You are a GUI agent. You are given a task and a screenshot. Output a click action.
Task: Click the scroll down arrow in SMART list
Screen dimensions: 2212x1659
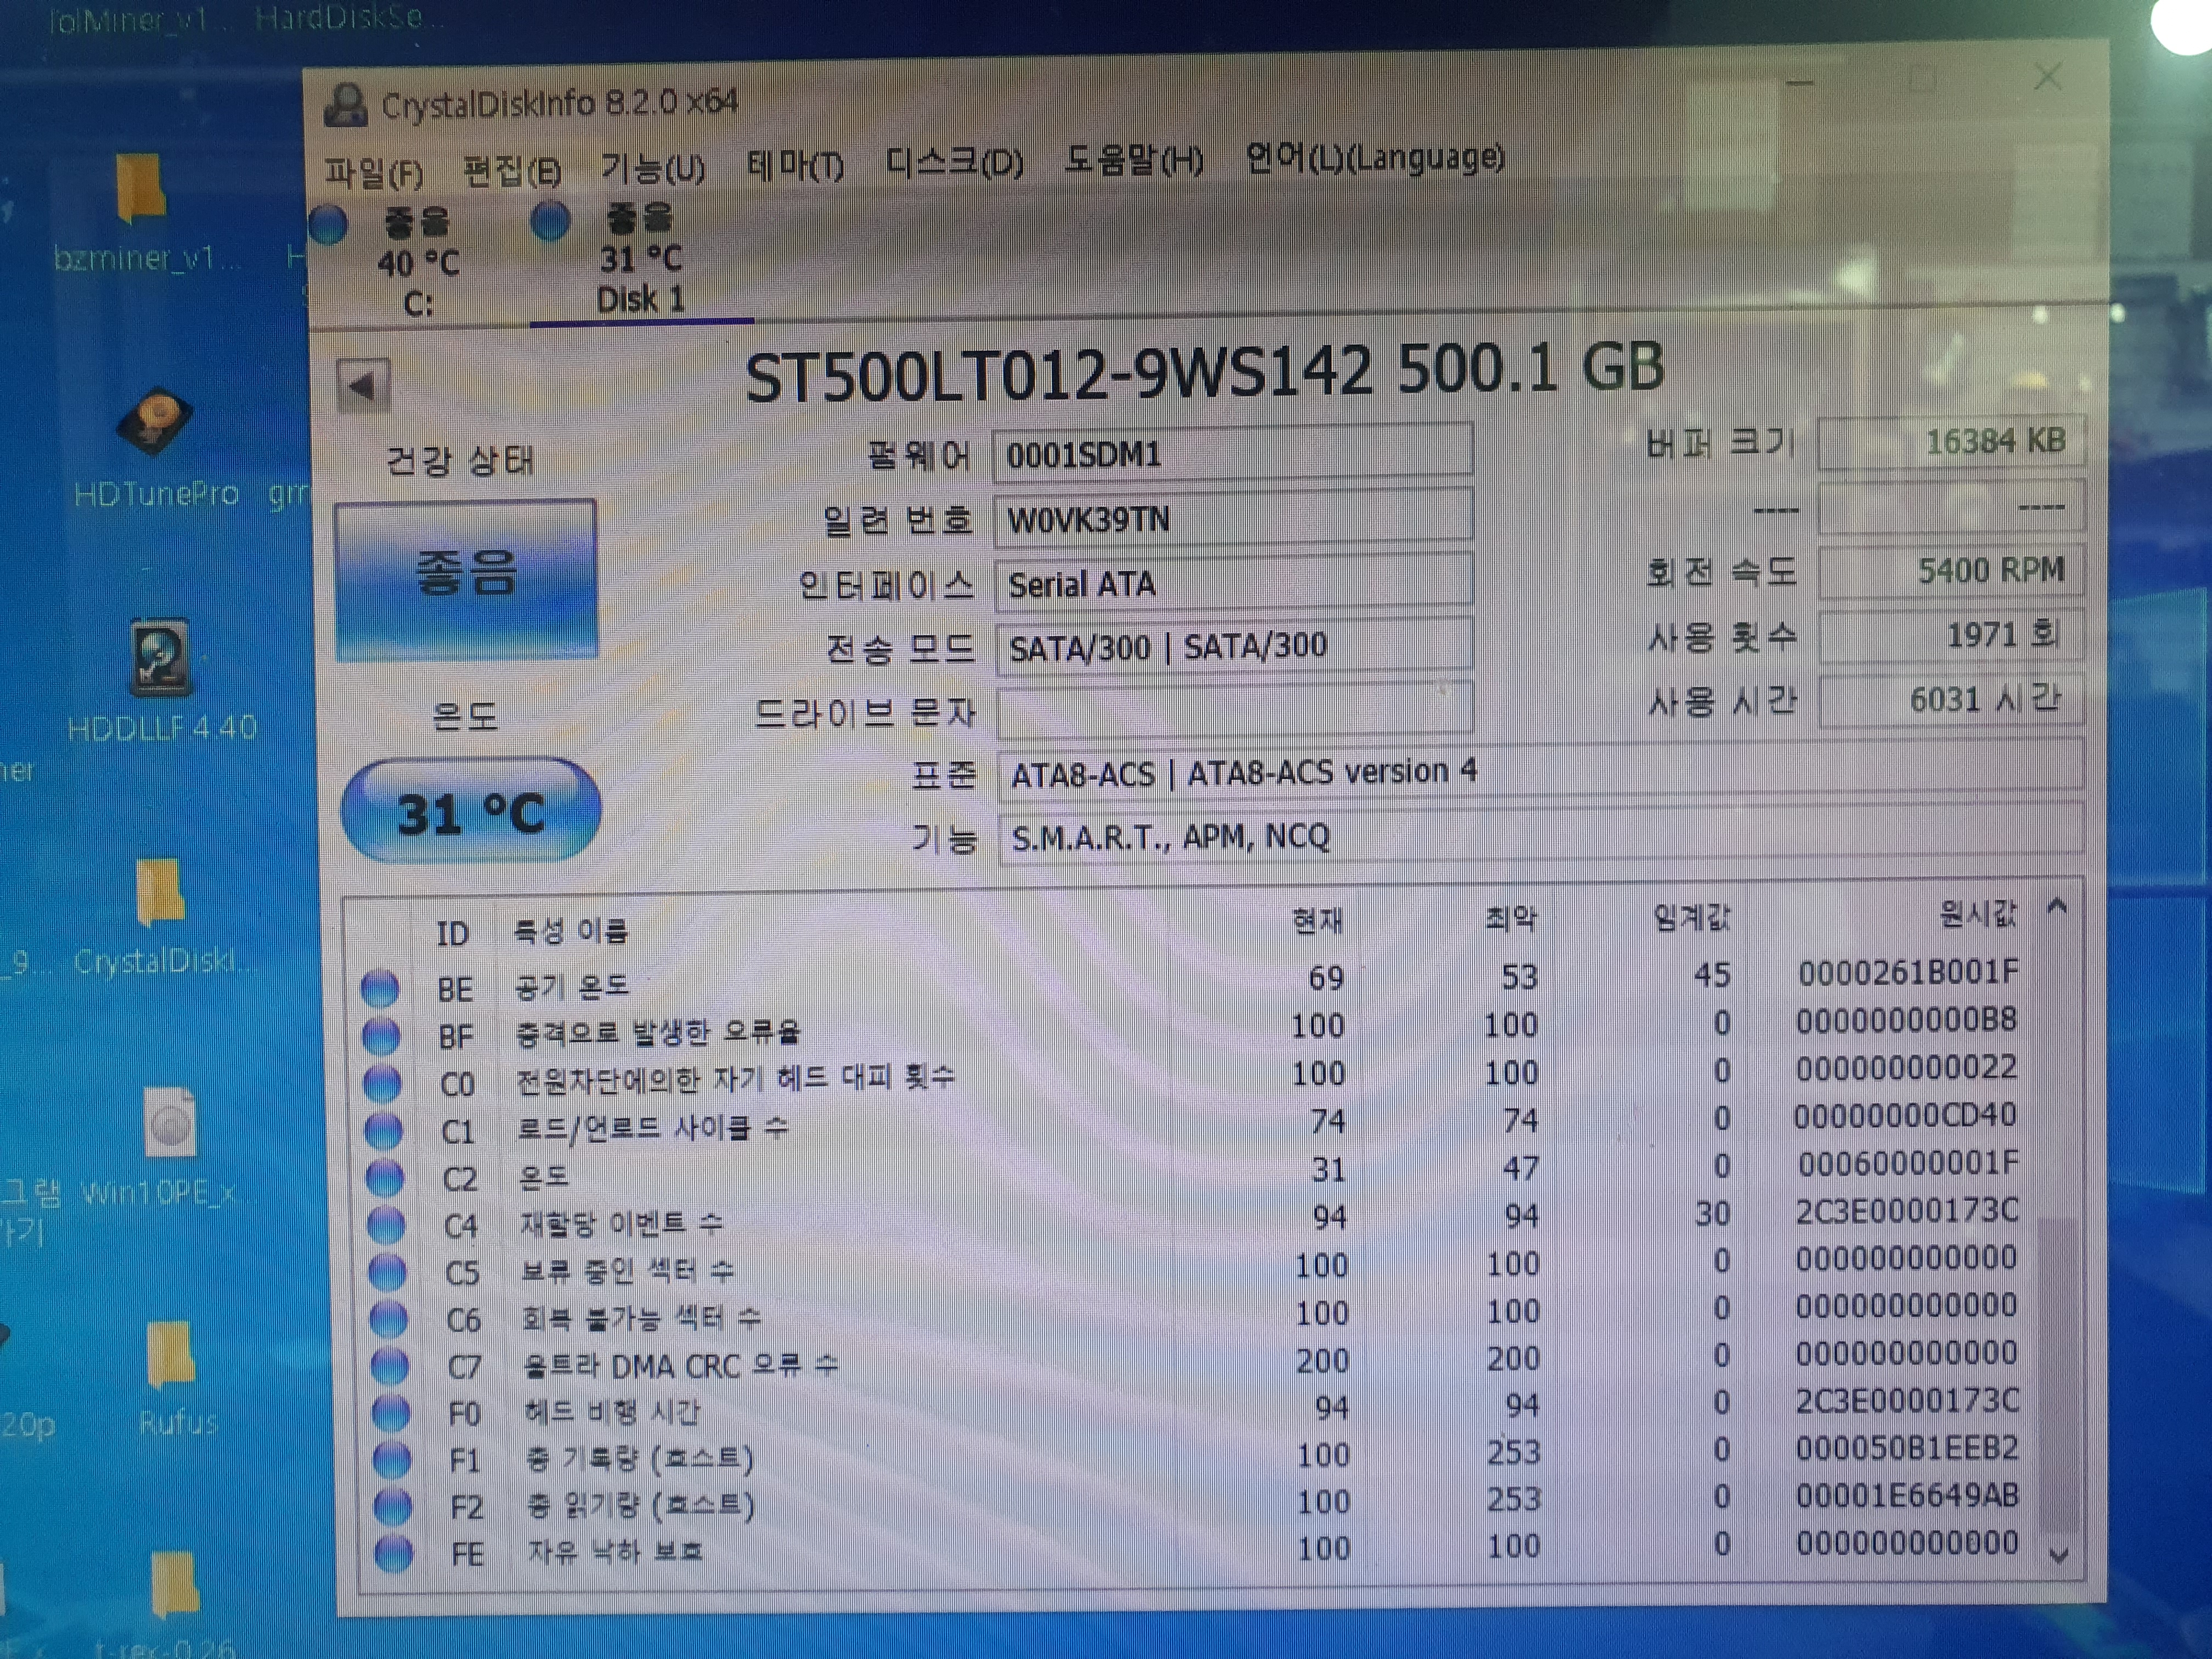pyautogui.click(x=2058, y=1556)
